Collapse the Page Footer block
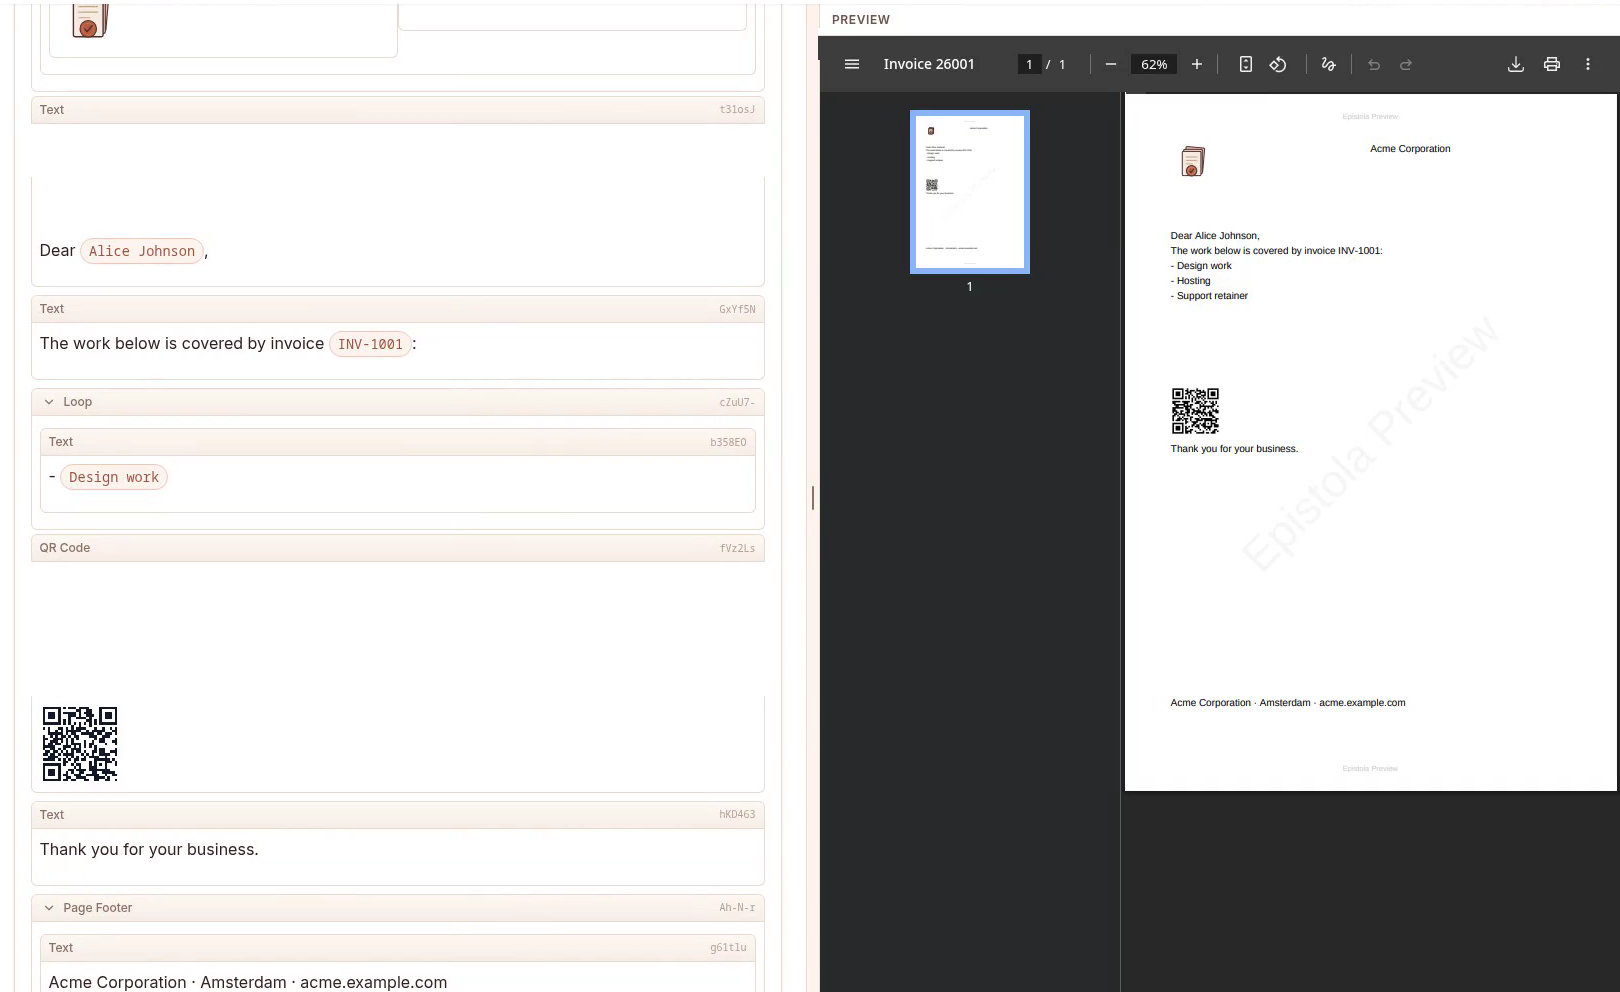This screenshot has width=1620, height=992. (x=49, y=908)
